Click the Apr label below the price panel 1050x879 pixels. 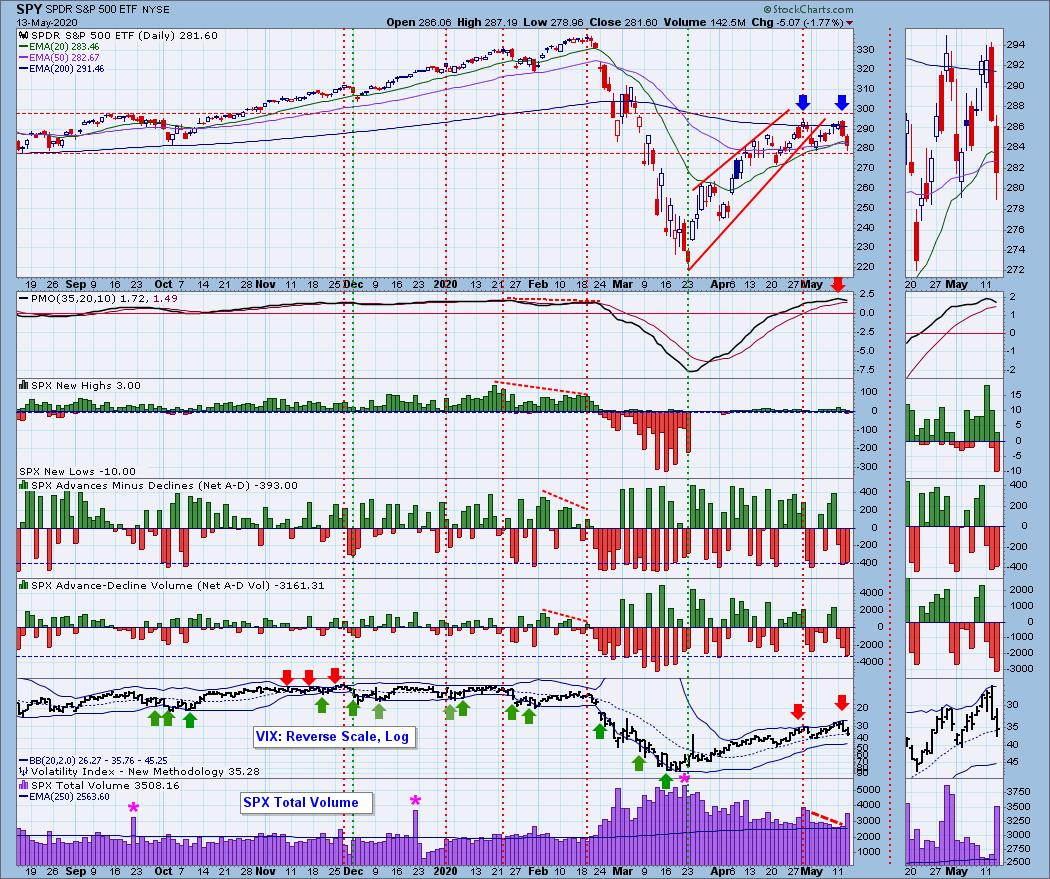tap(720, 284)
